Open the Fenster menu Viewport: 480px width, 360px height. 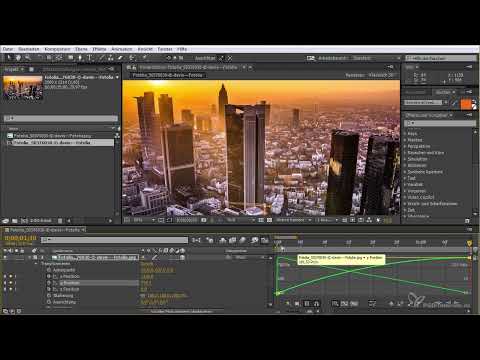coord(165,49)
